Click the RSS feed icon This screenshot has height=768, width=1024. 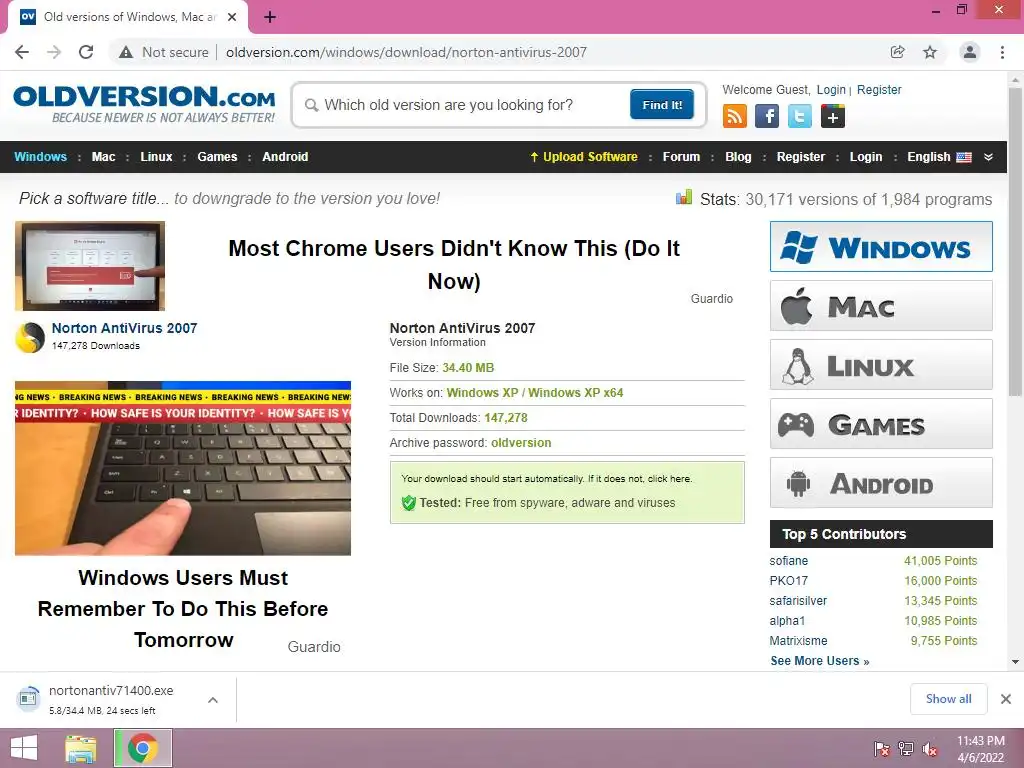pyautogui.click(x=735, y=117)
